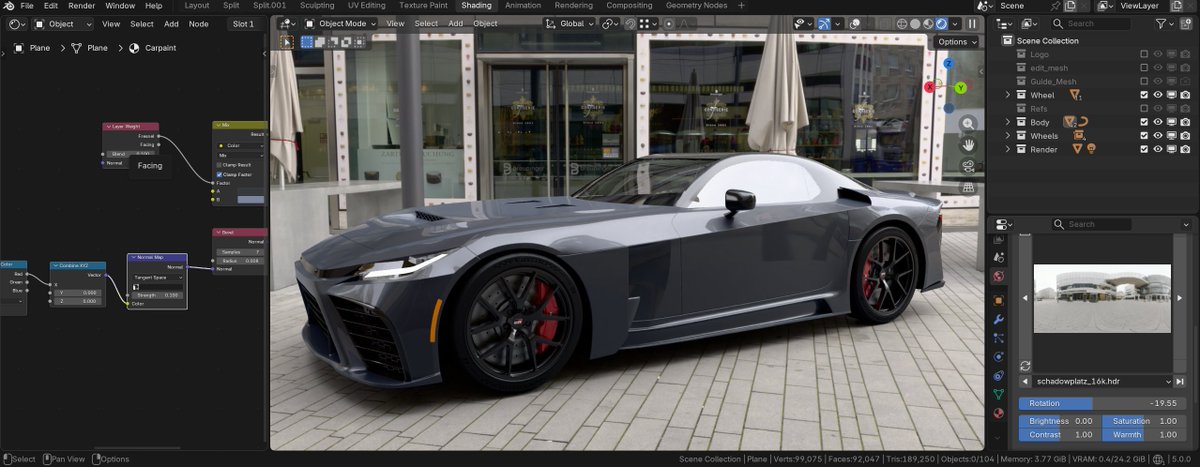Add a new workspace with plus icon
The image size is (1200, 467).
point(741,6)
